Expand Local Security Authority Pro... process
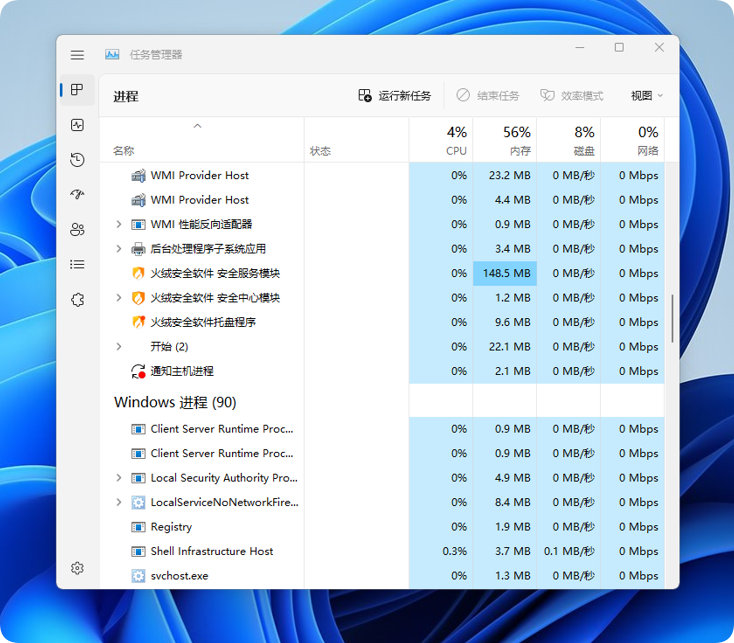Viewport: 734px width, 643px height. (119, 478)
